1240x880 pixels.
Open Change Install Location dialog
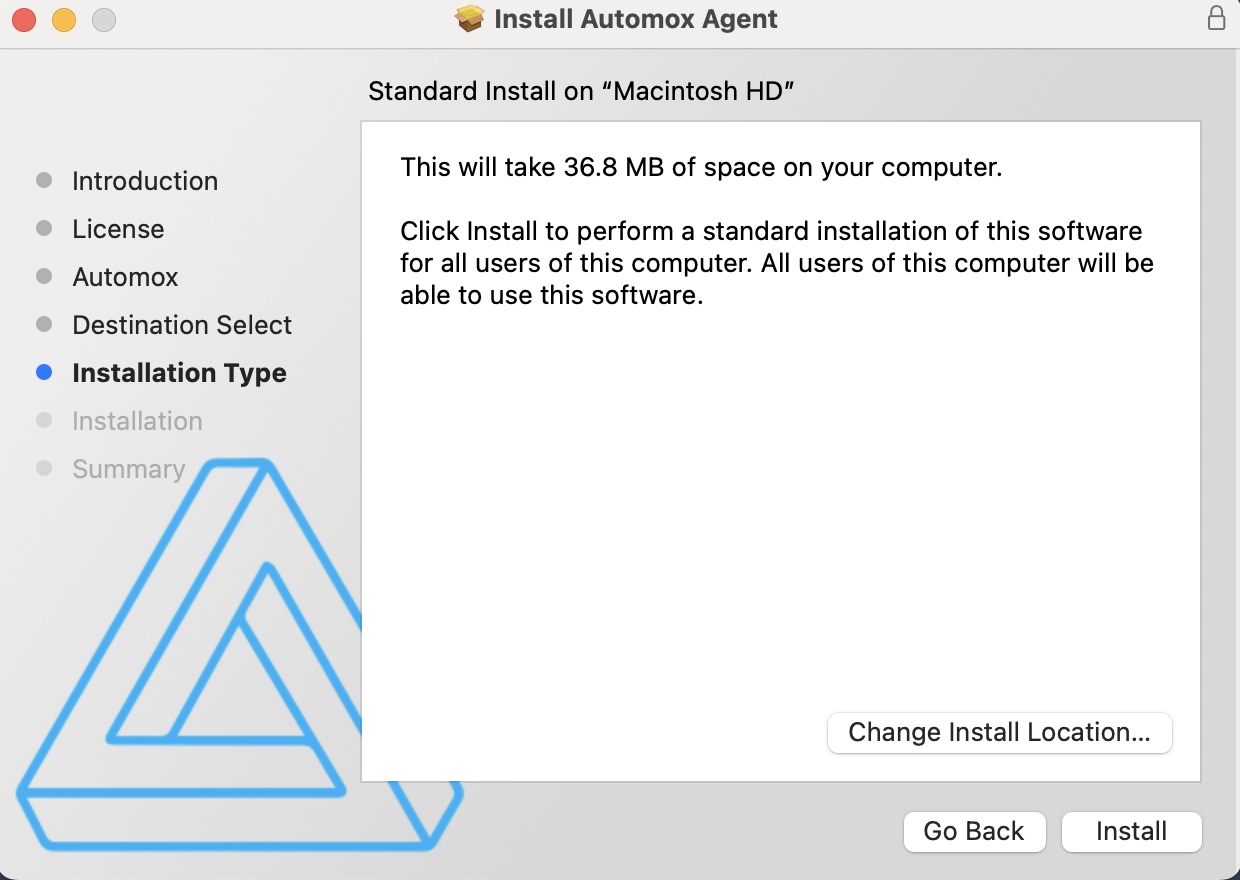coord(1000,732)
